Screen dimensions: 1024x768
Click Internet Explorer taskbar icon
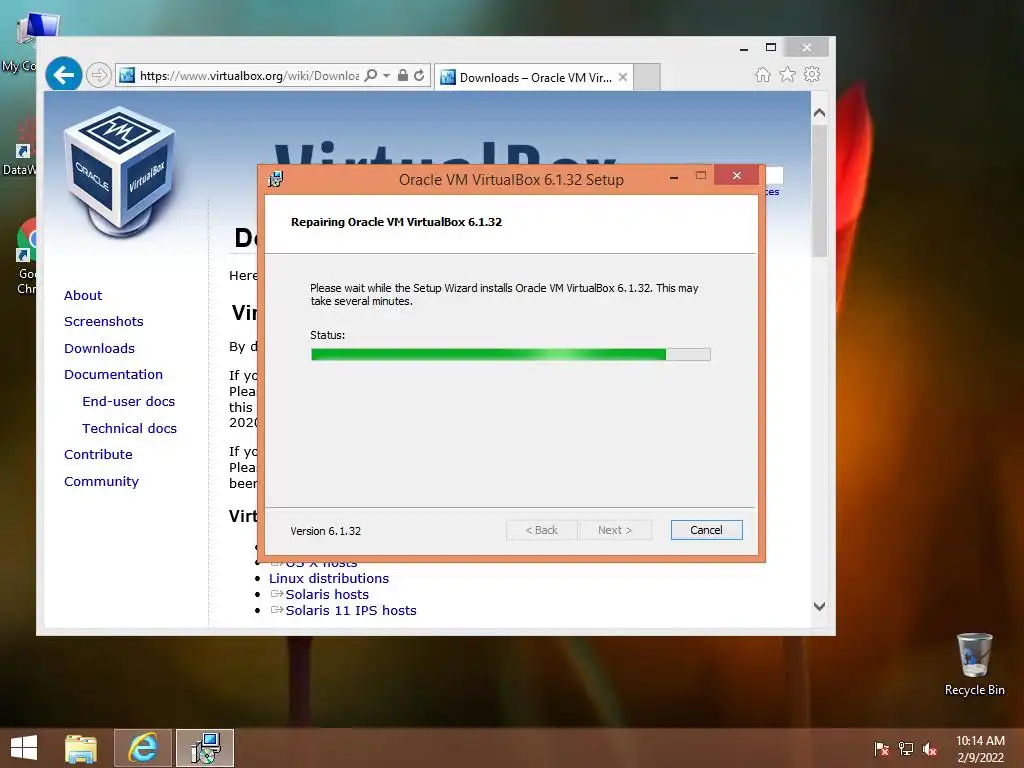pyautogui.click(x=142, y=748)
